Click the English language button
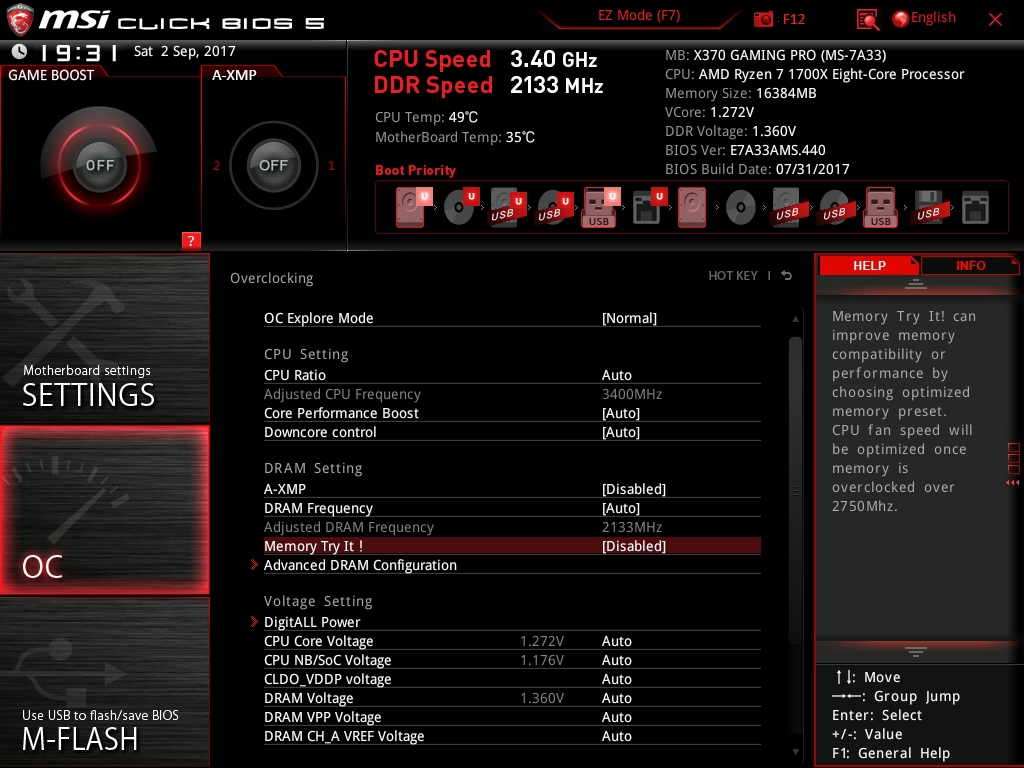 point(933,18)
